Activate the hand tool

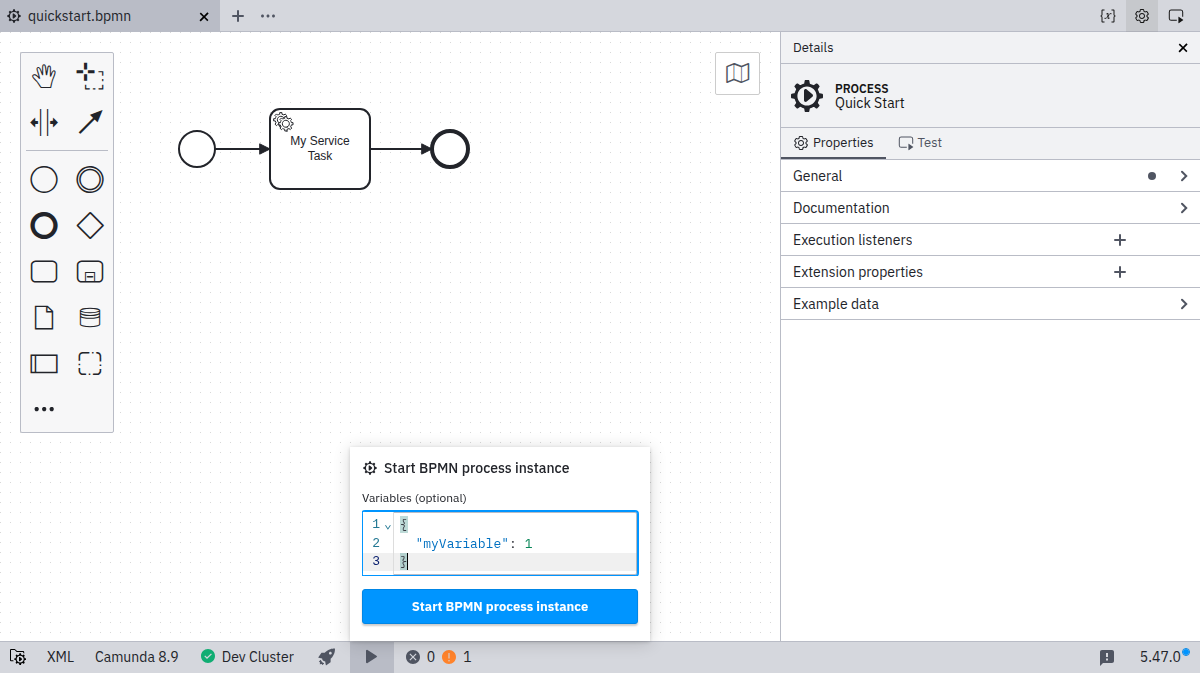[44, 76]
